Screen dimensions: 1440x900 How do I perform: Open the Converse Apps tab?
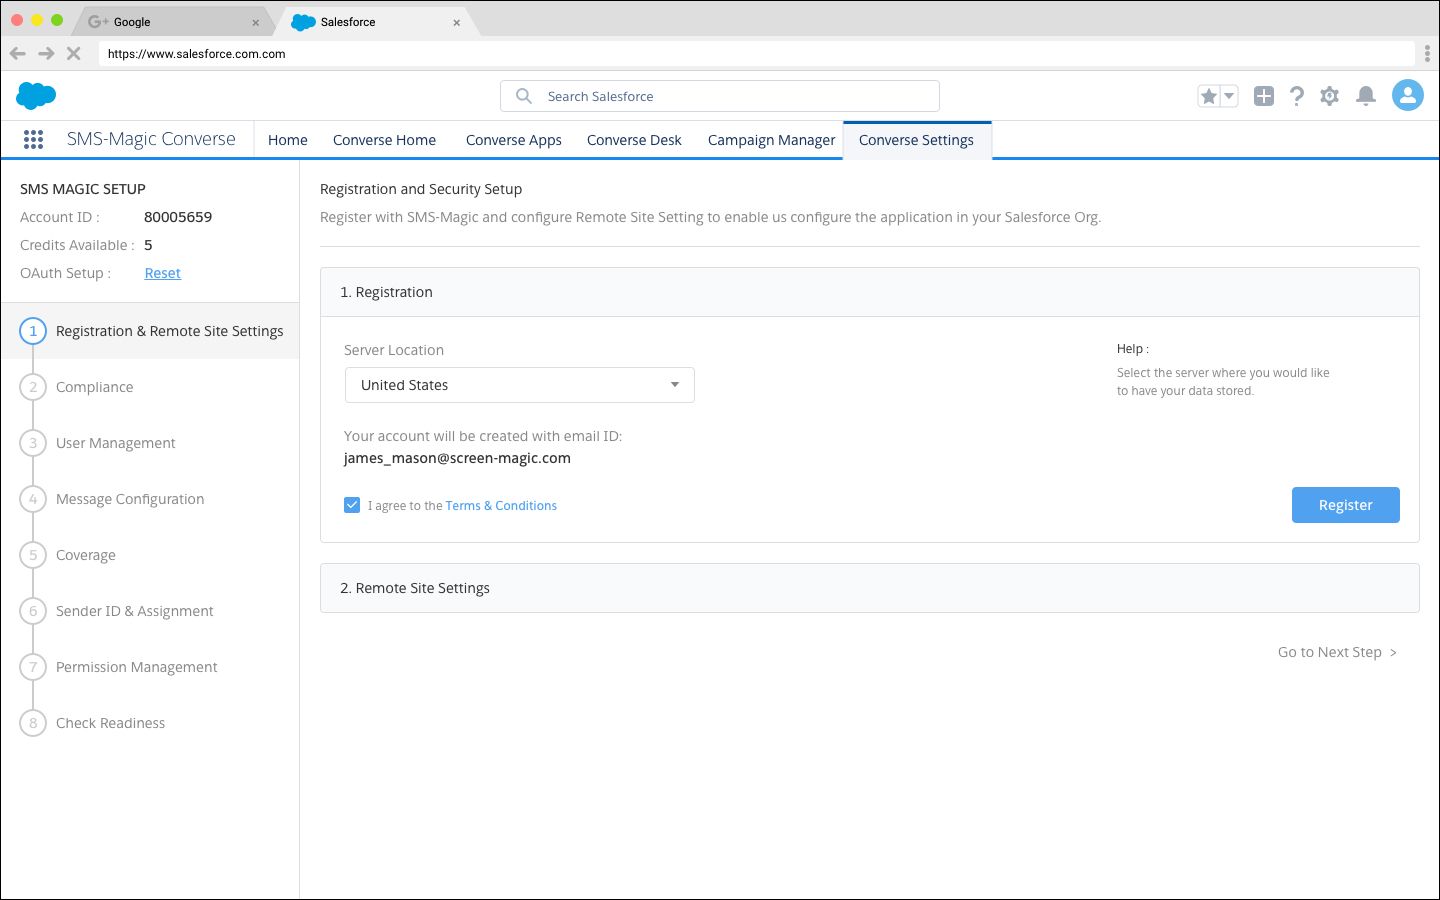point(513,140)
